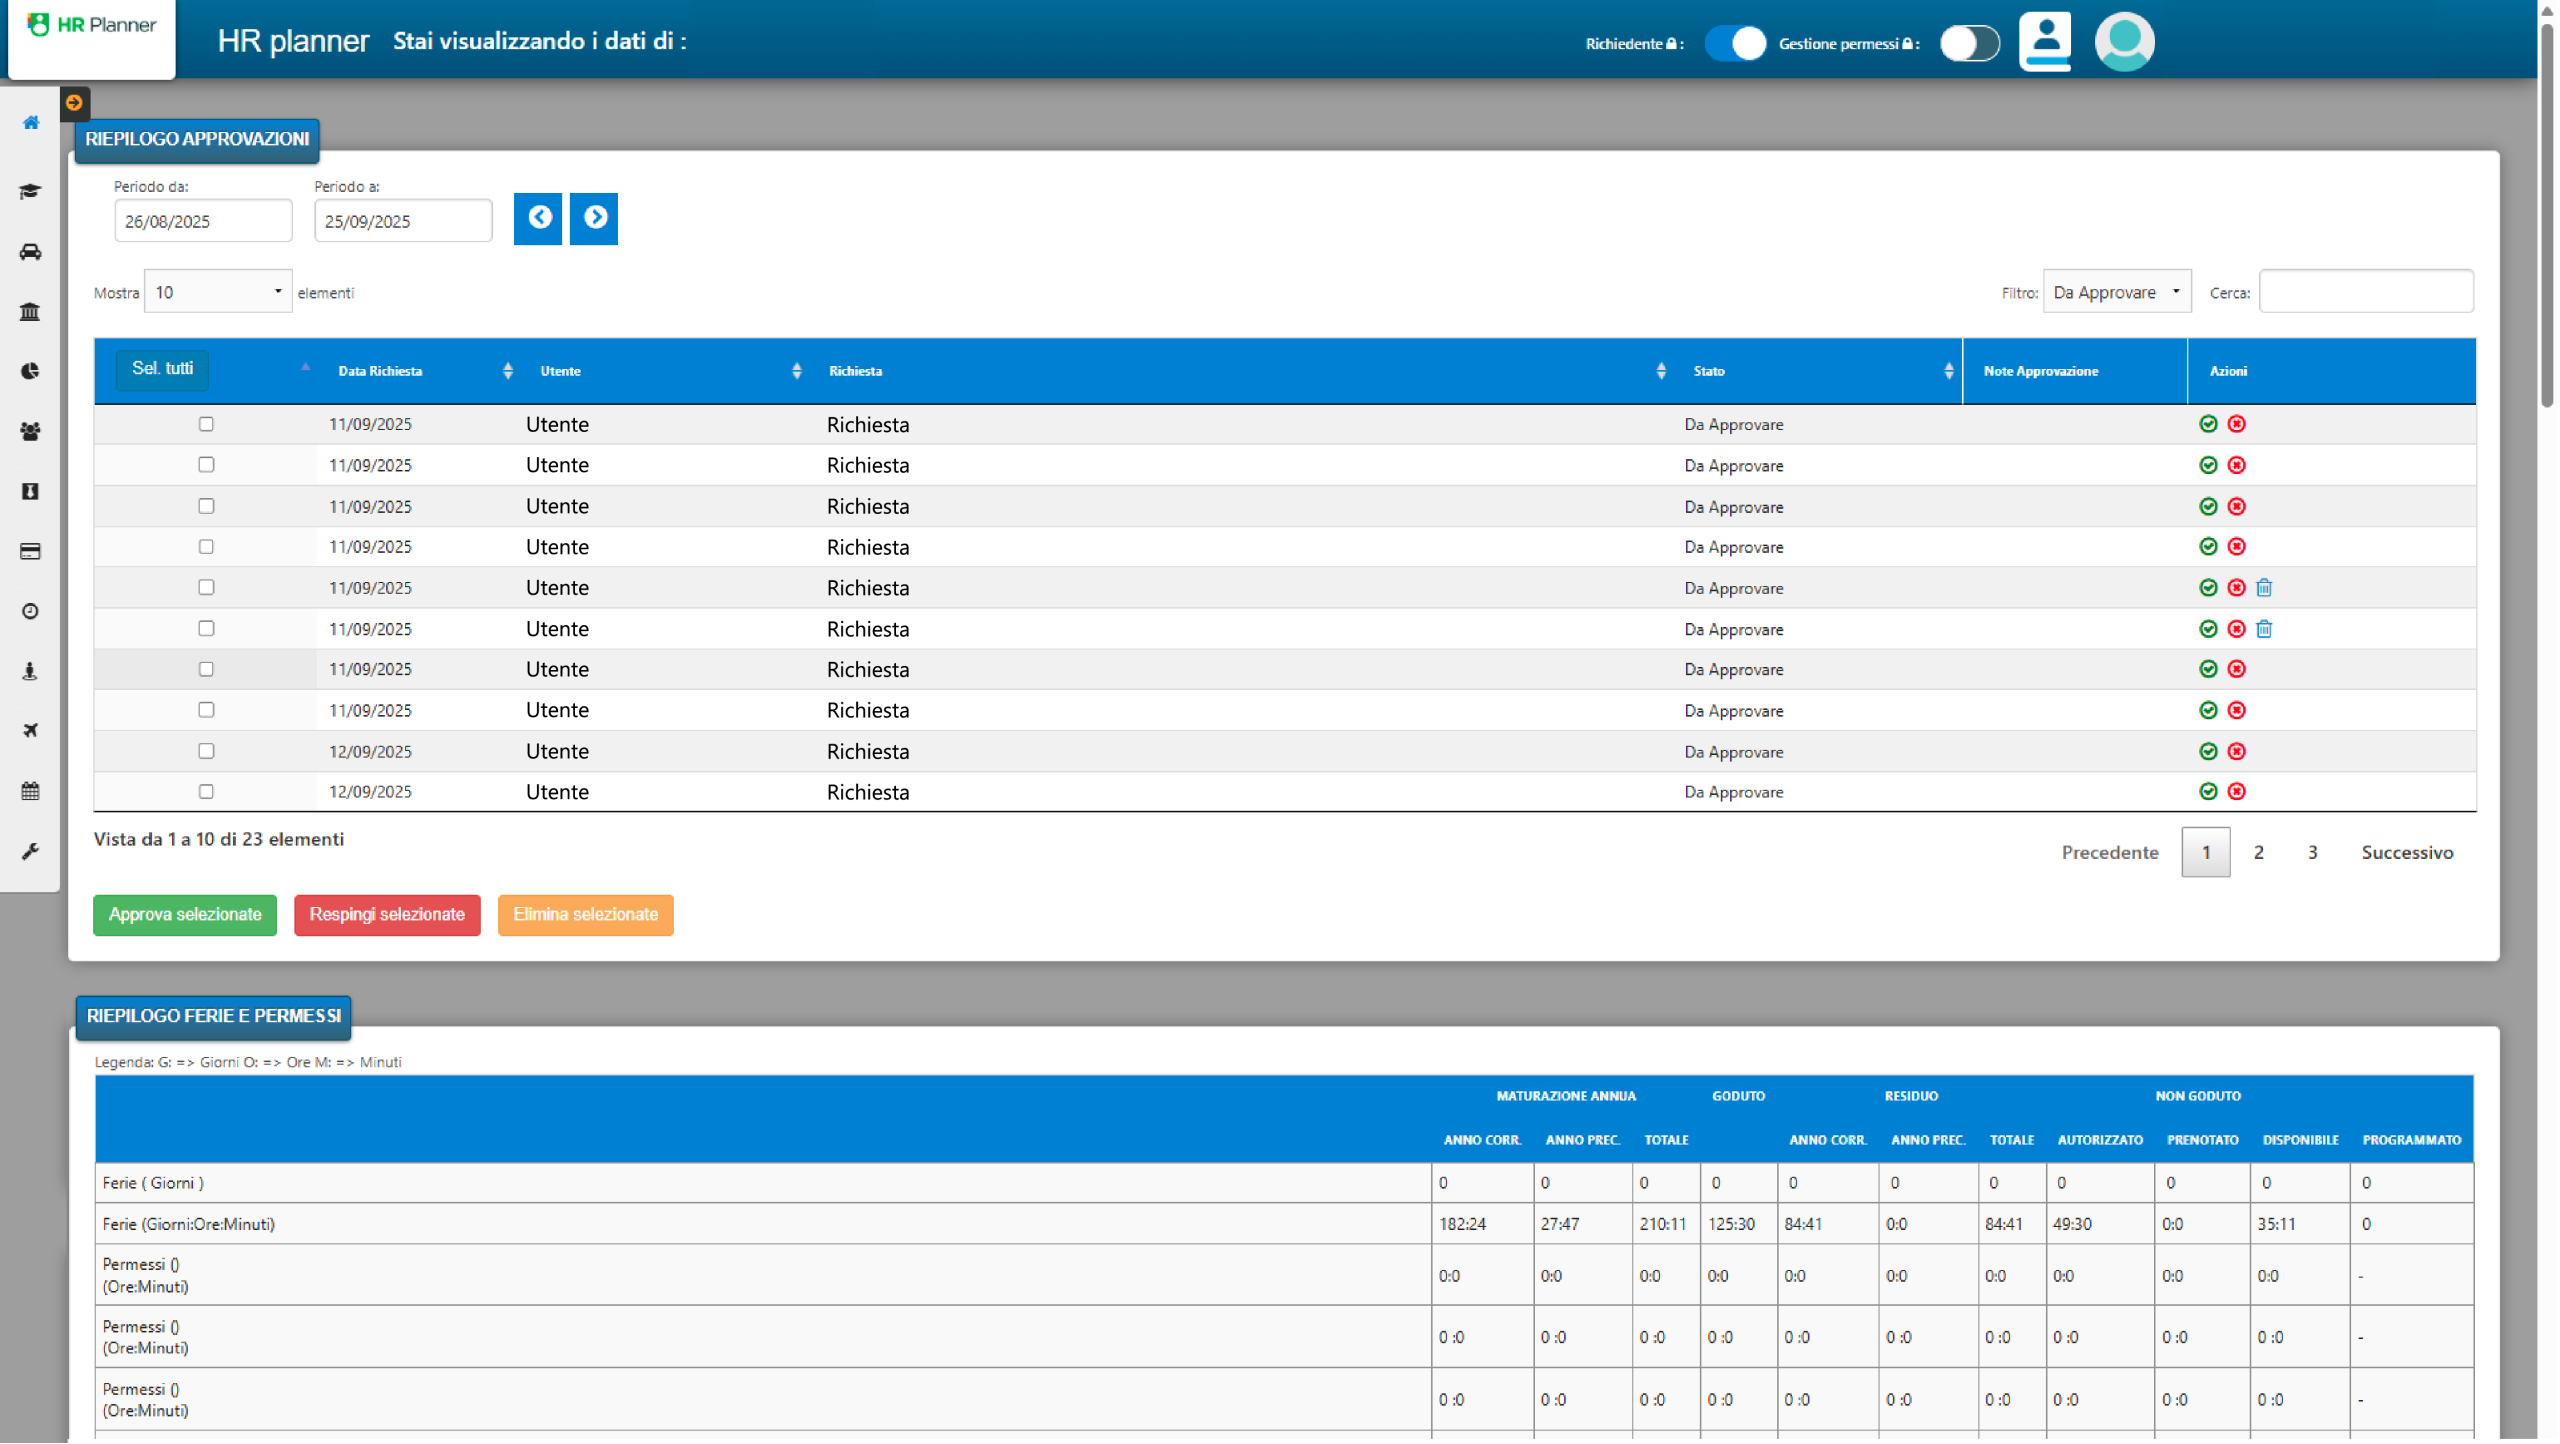Open the credit card sidebar icon

[x=30, y=551]
